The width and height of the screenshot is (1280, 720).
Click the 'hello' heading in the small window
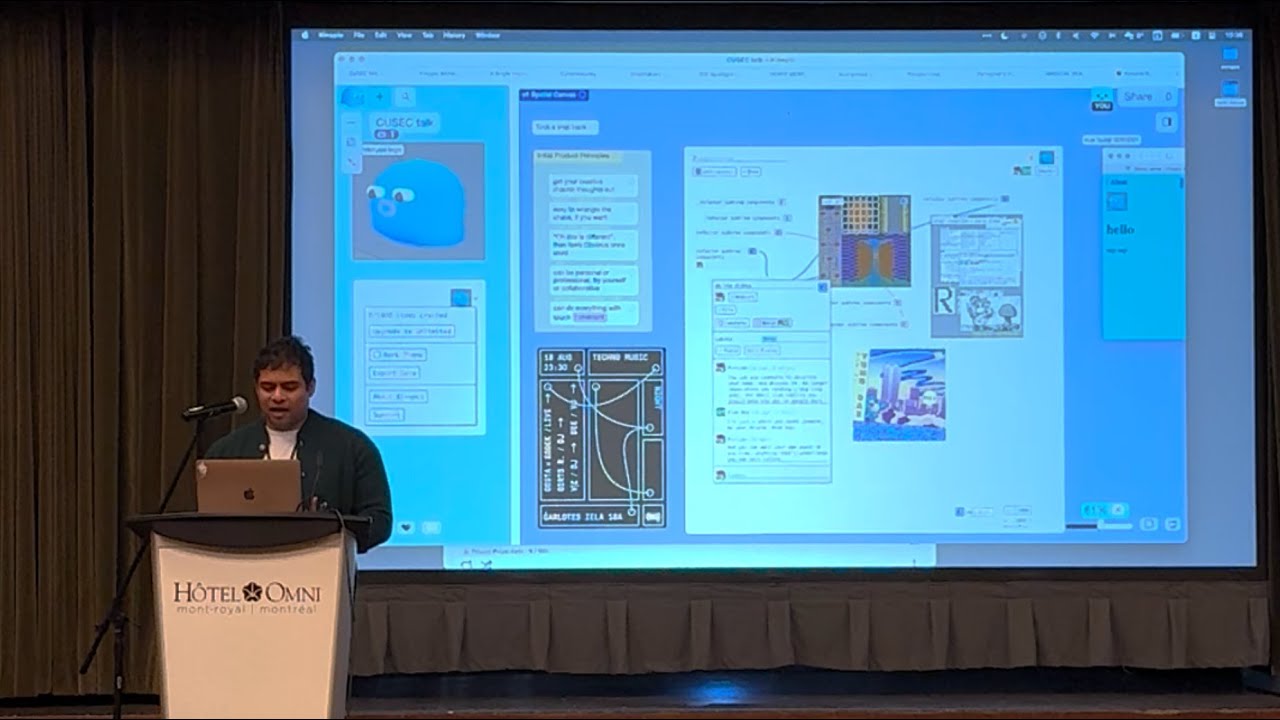tap(1120, 229)
